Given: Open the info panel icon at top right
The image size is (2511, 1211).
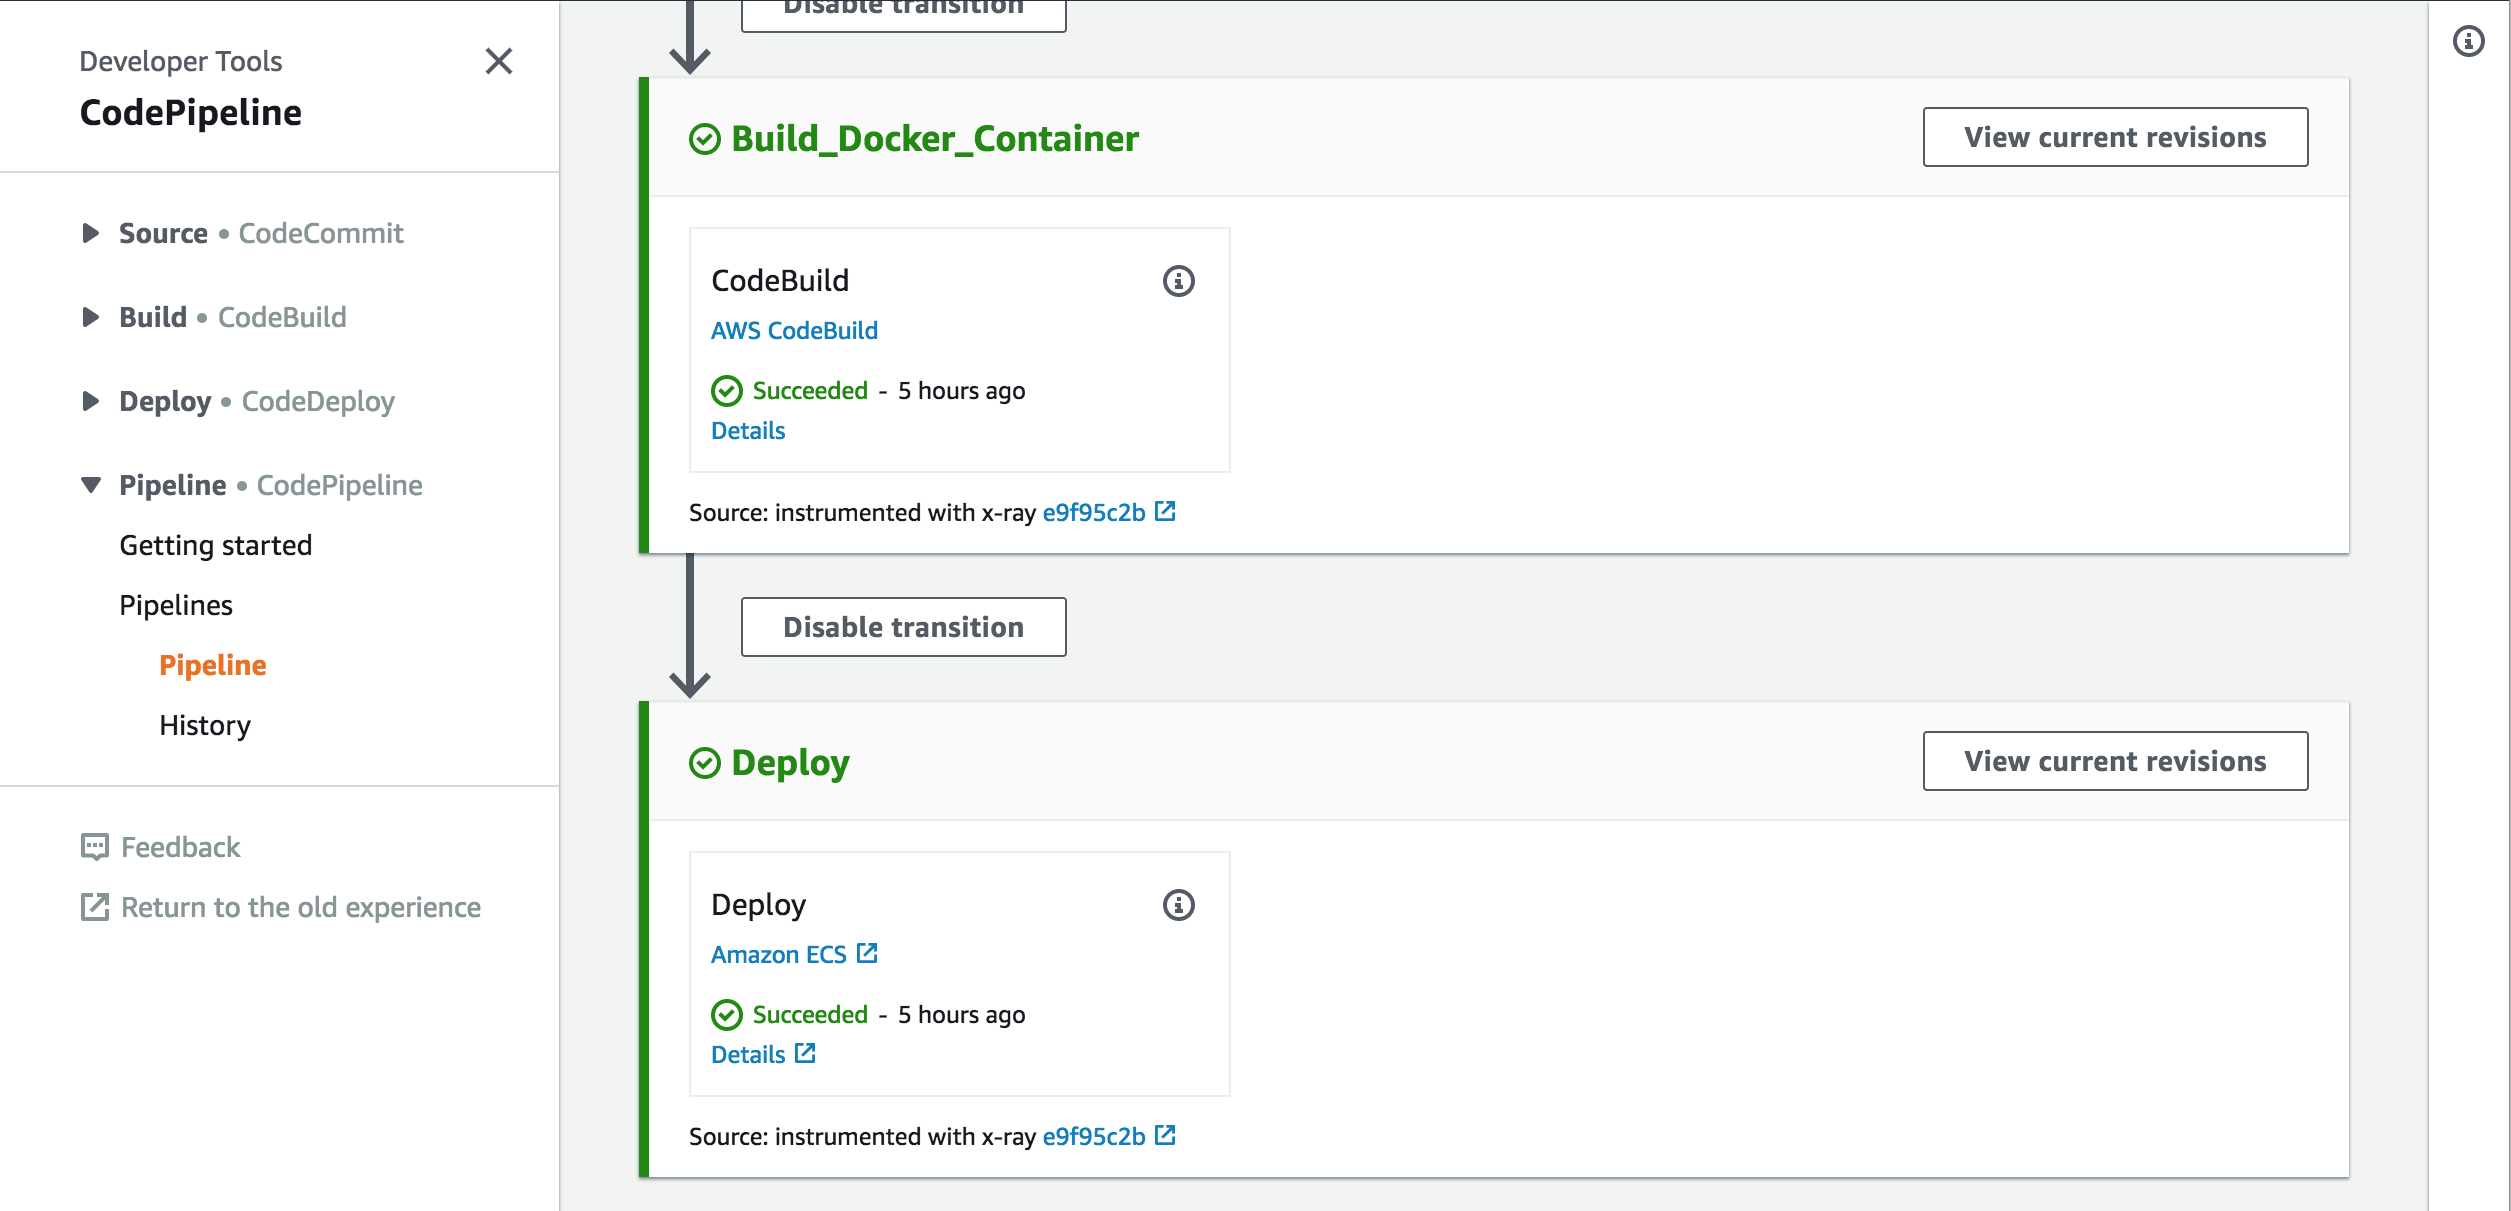Looking at the screenshot, I should pyautogui.click(x=2468, y=41).
